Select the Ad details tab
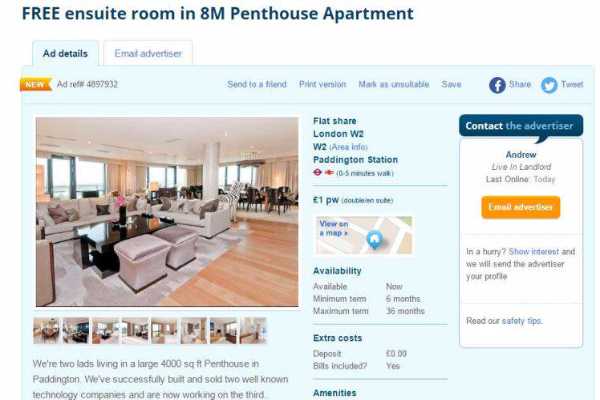The width and height of the screenshot is (600, 400). pos(65,53)
